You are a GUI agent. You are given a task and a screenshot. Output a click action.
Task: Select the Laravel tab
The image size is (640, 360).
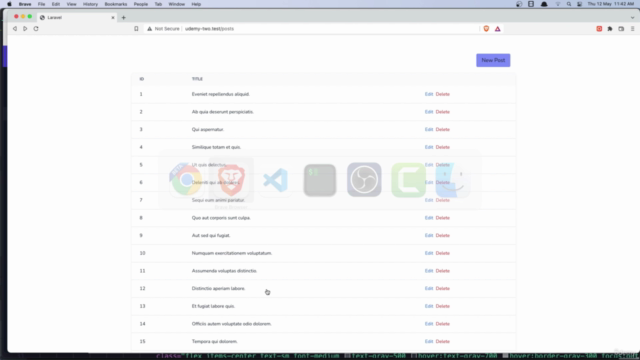[77, 18]
